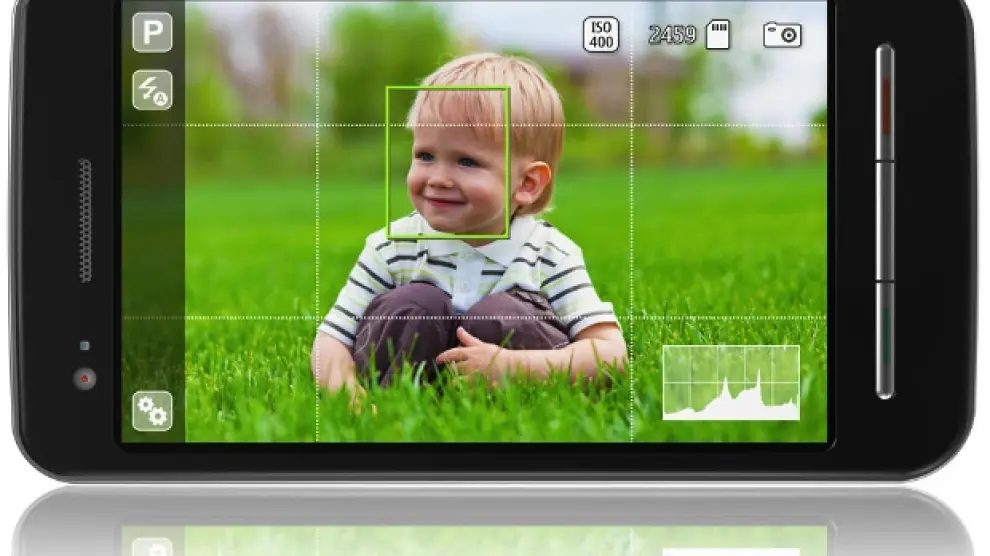Tap the earpiece speaker grille
The width and height of the screenshot is (990, 556).
pyautogui.click(x=84, y=220)
